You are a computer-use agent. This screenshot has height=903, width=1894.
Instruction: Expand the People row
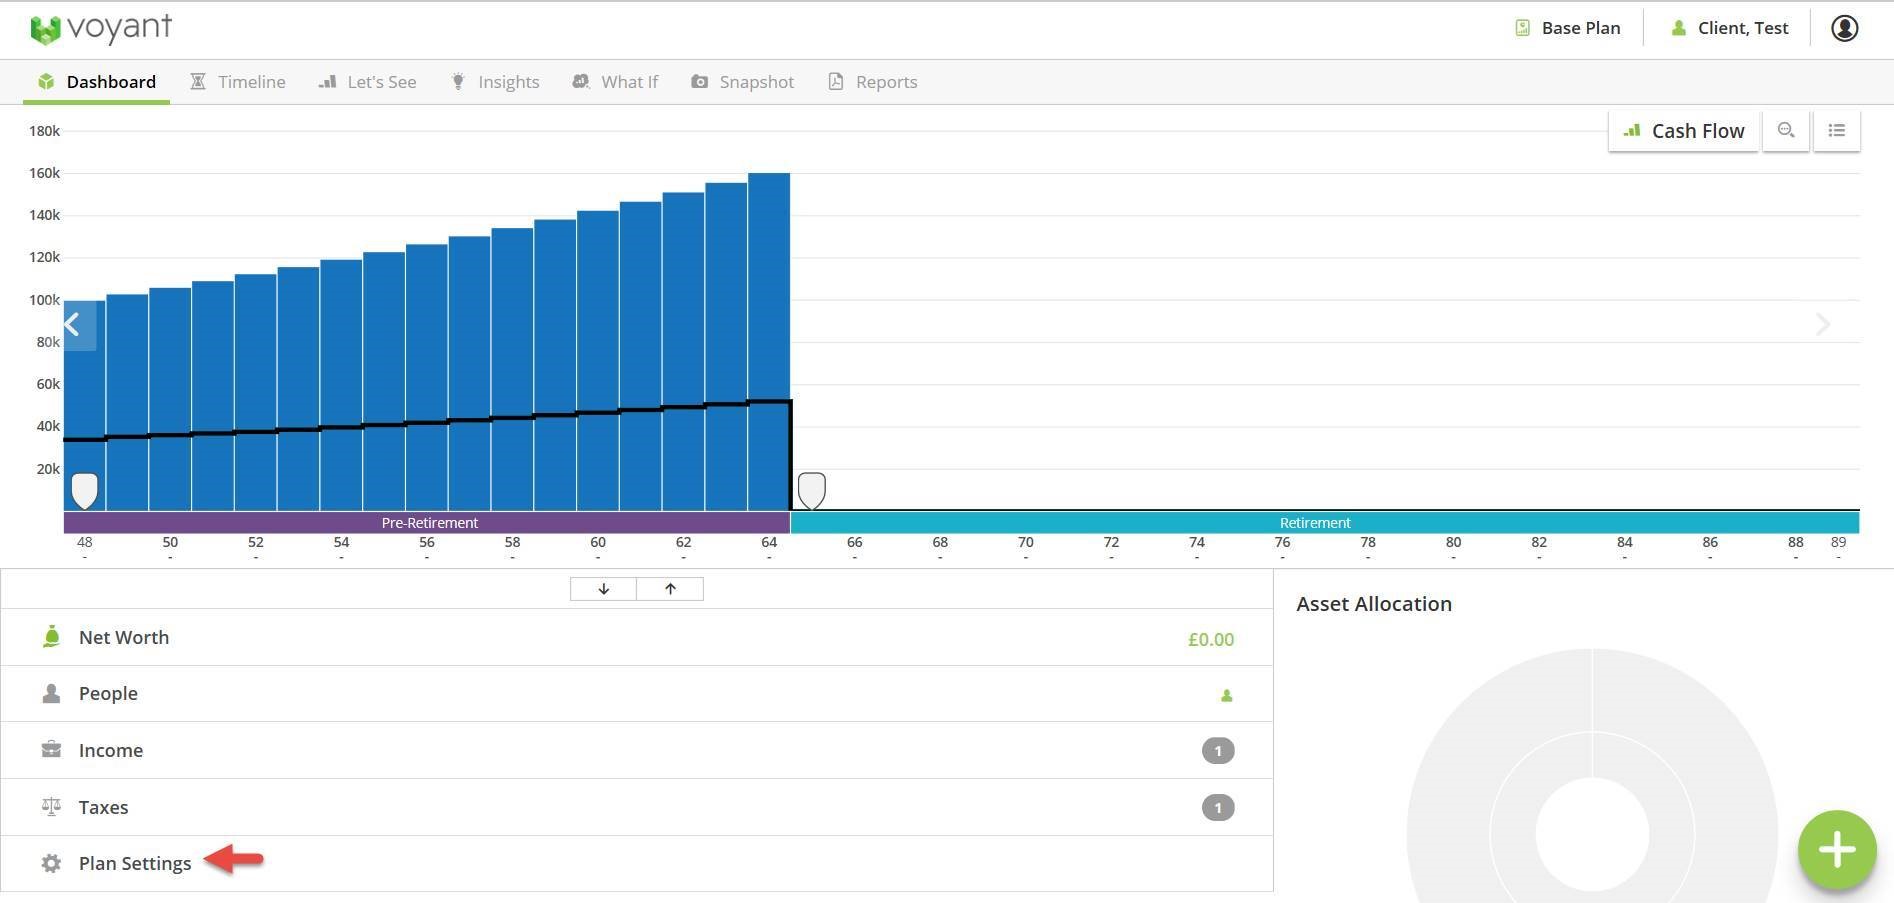pos(637,694)
